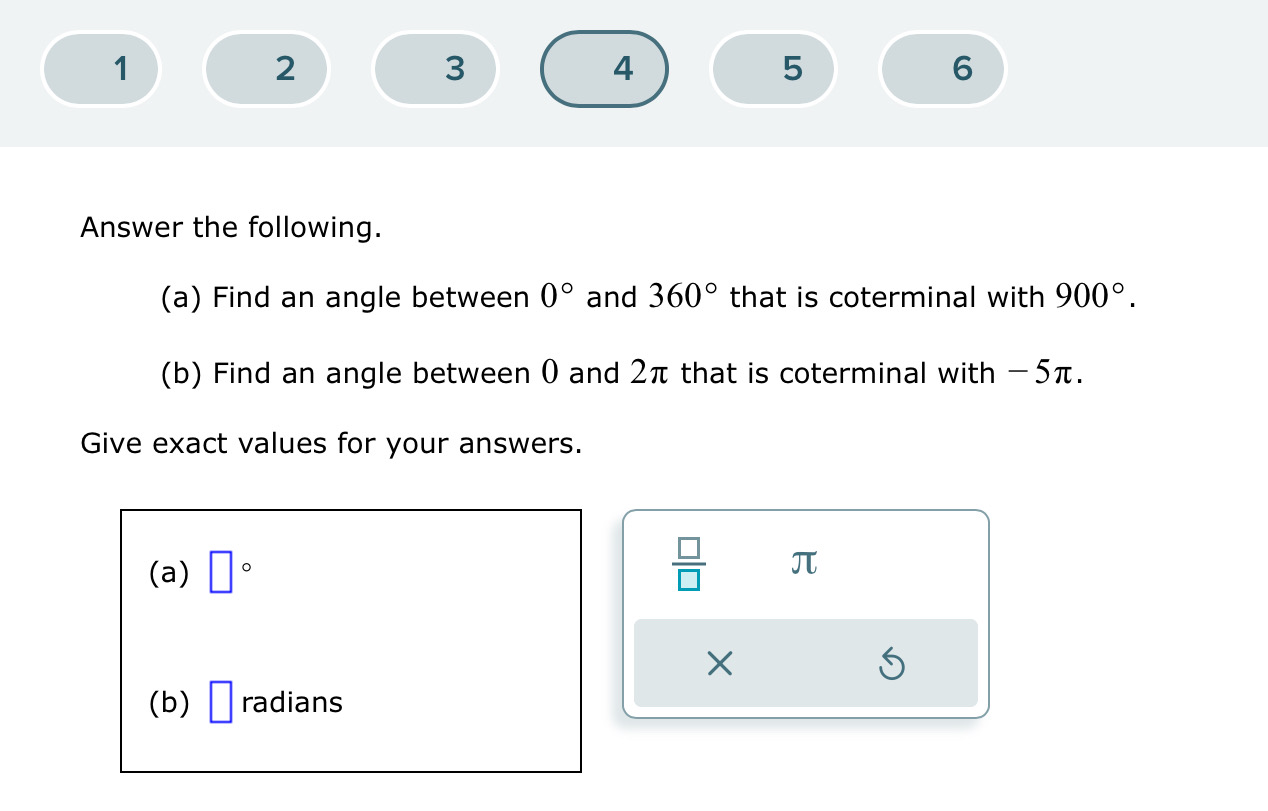Image resolution: width=1268 pixels, height=811 pixels.
Task: Click the numerator square of the fraction icon
Action: point(689,548)
